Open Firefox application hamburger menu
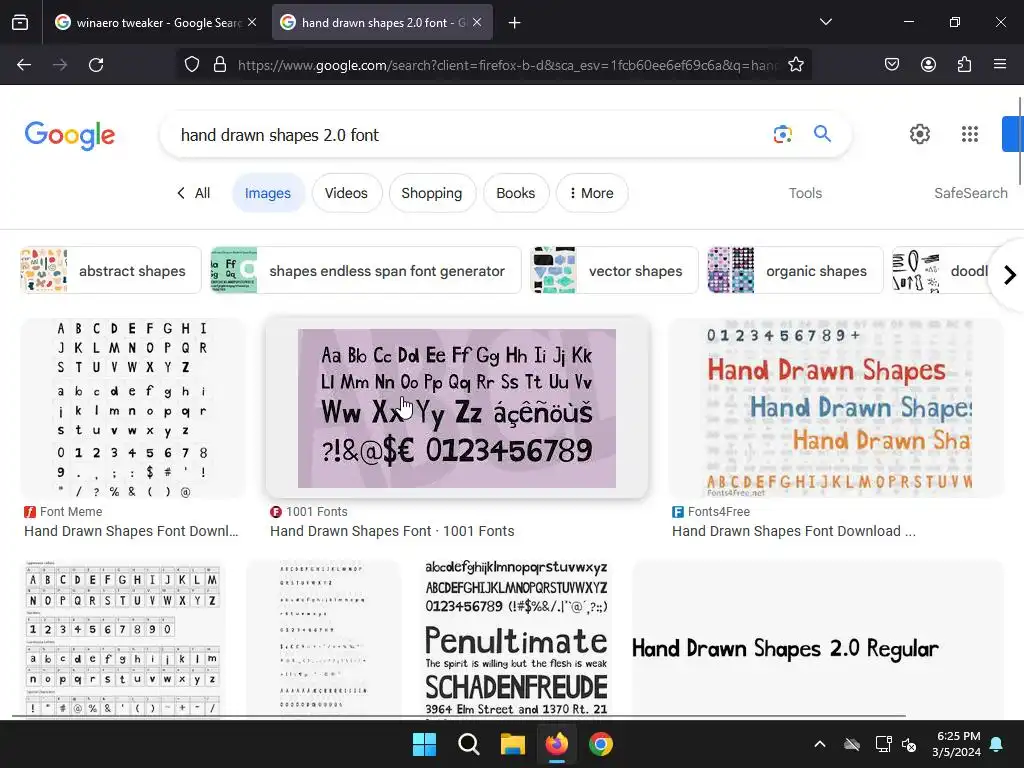This screenshot has height=768, width=1024. [x=1000, y=65]
